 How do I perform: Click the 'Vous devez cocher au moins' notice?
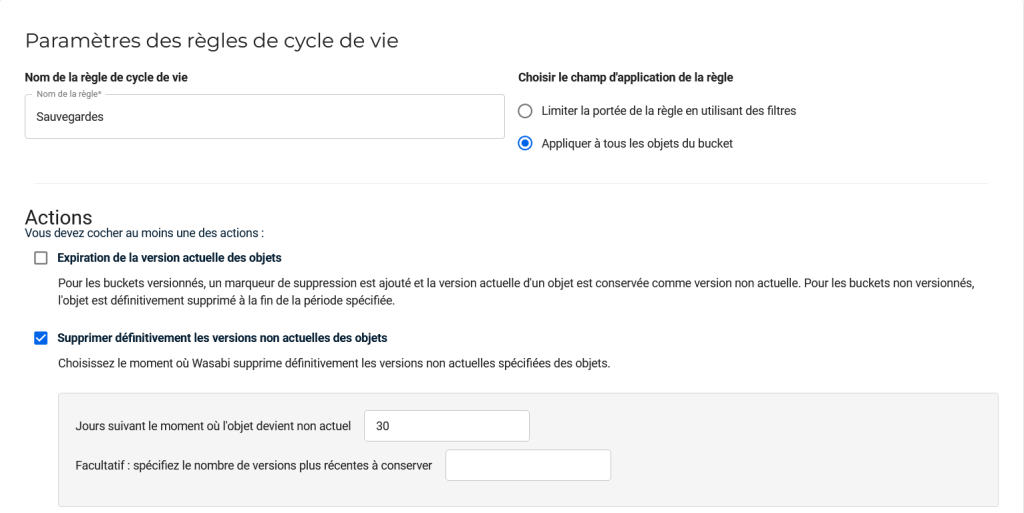[x=144, y=233]
